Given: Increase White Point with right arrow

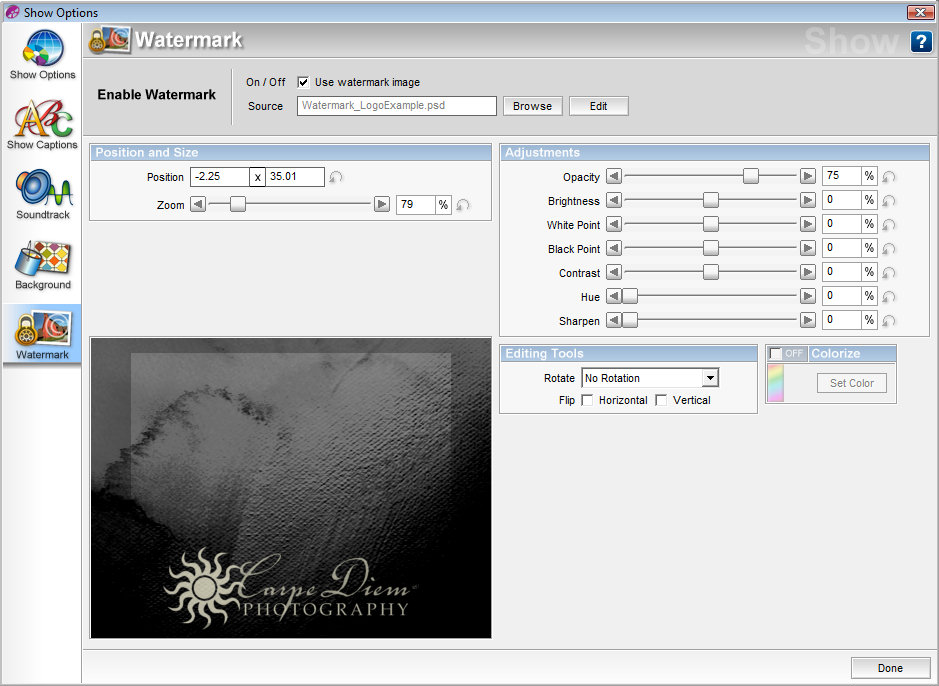Looking at the screenshot, I should pyautogui.click(x=808, y=224).
